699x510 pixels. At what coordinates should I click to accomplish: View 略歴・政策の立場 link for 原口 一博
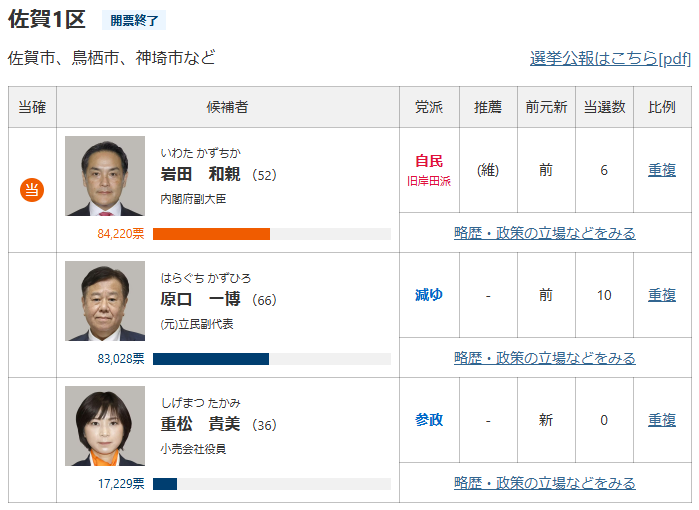coord(545,358)
